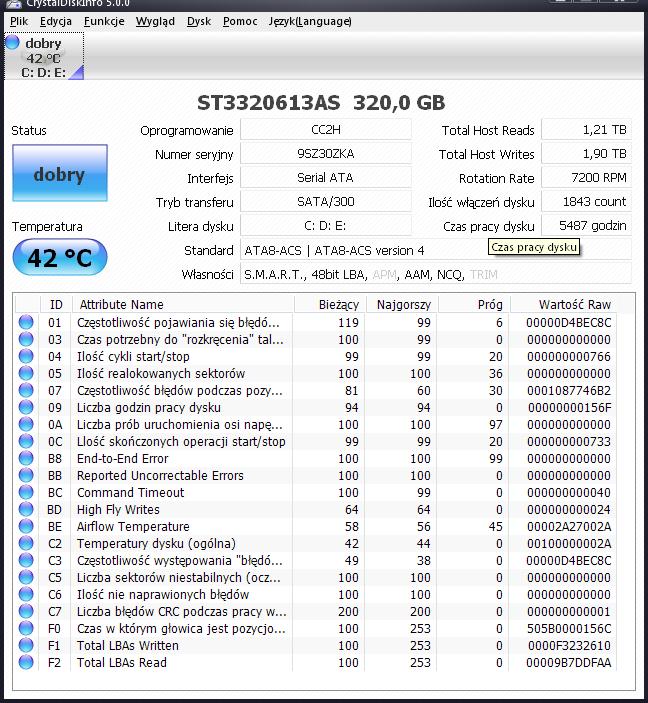
Task: Select the Command Timeout attribute name
Action: point(130,492)
